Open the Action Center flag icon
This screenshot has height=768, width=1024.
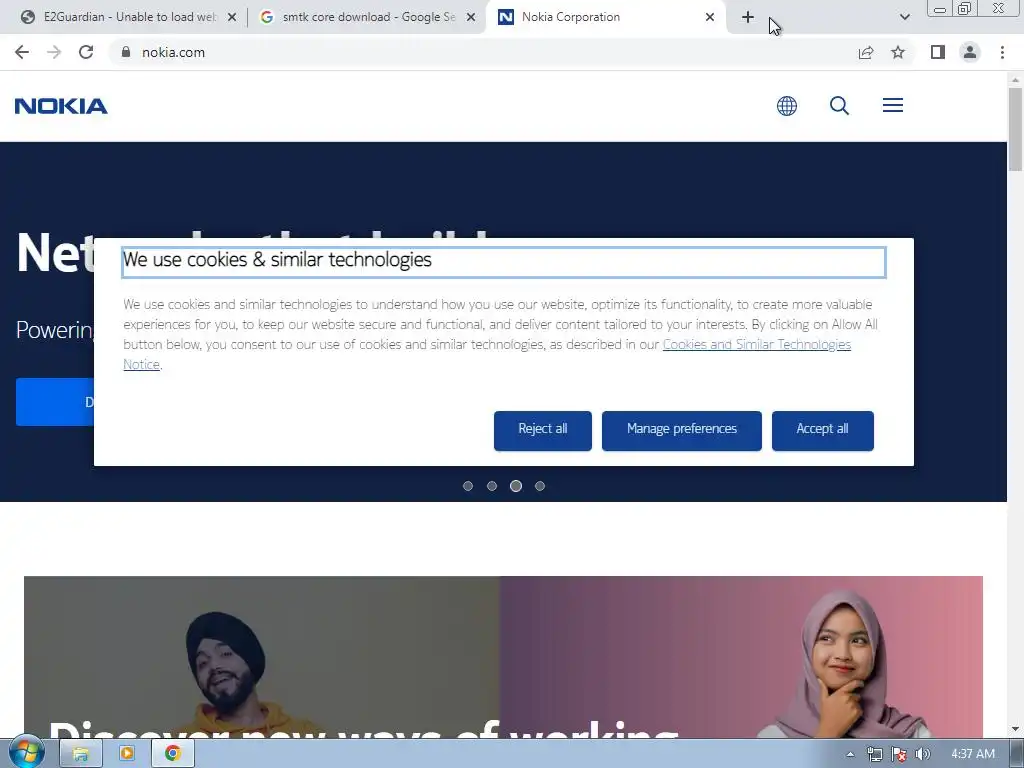[899, 754]
